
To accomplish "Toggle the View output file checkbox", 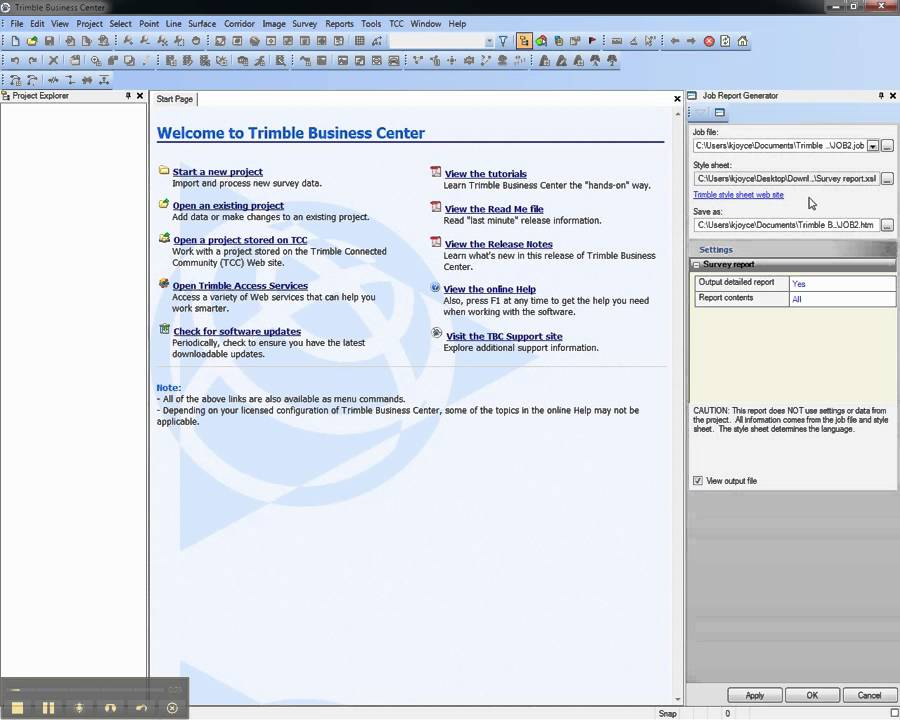I will 698,481.
